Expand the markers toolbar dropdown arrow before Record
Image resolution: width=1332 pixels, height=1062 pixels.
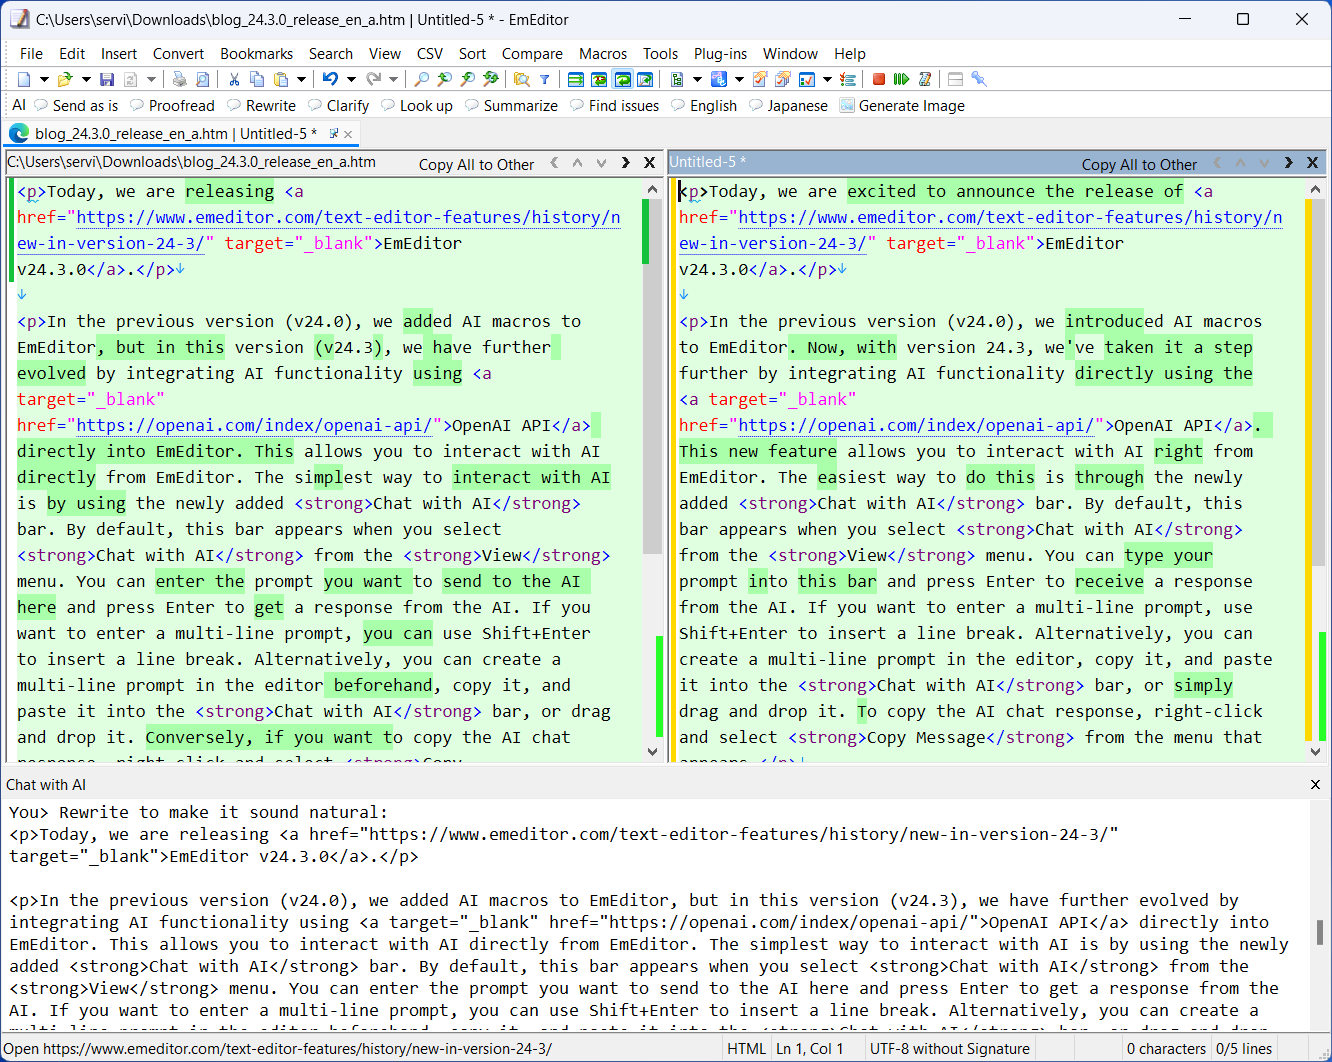[827, 79]
